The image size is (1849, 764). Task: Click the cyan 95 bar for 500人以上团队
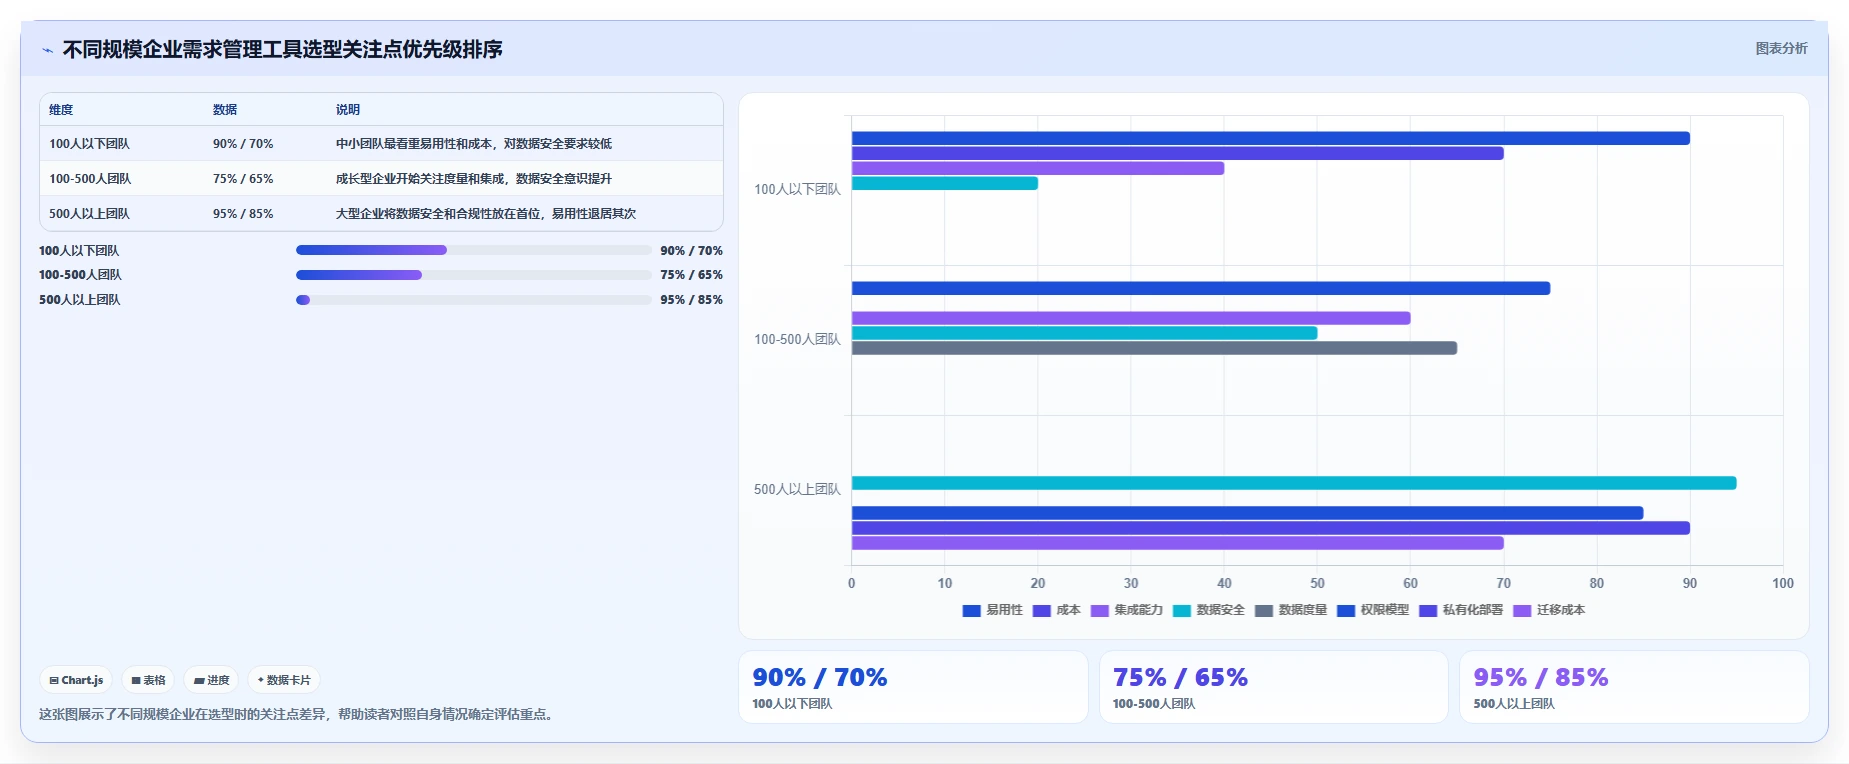1294,483
